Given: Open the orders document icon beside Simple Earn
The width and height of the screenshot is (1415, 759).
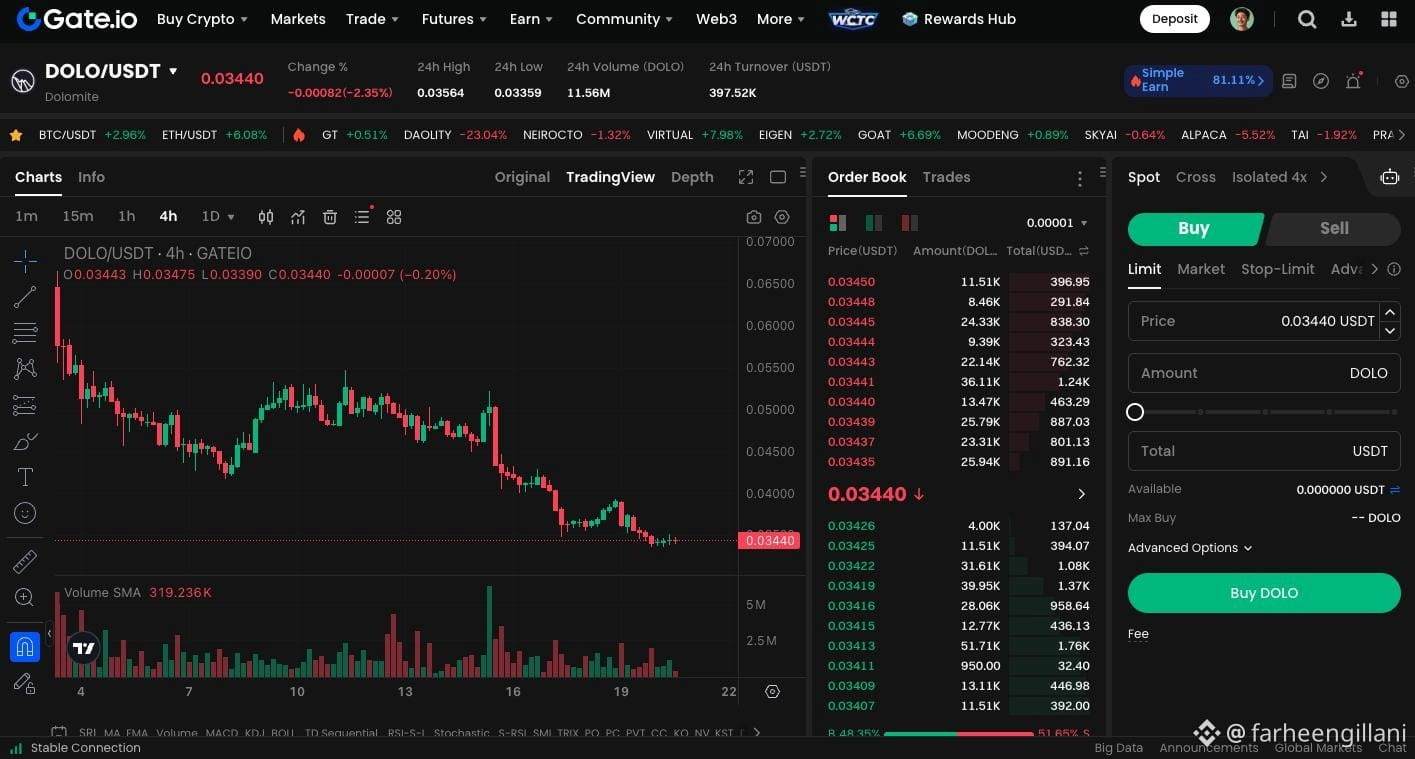Looking at the screenshot, I should point(1289,81).
